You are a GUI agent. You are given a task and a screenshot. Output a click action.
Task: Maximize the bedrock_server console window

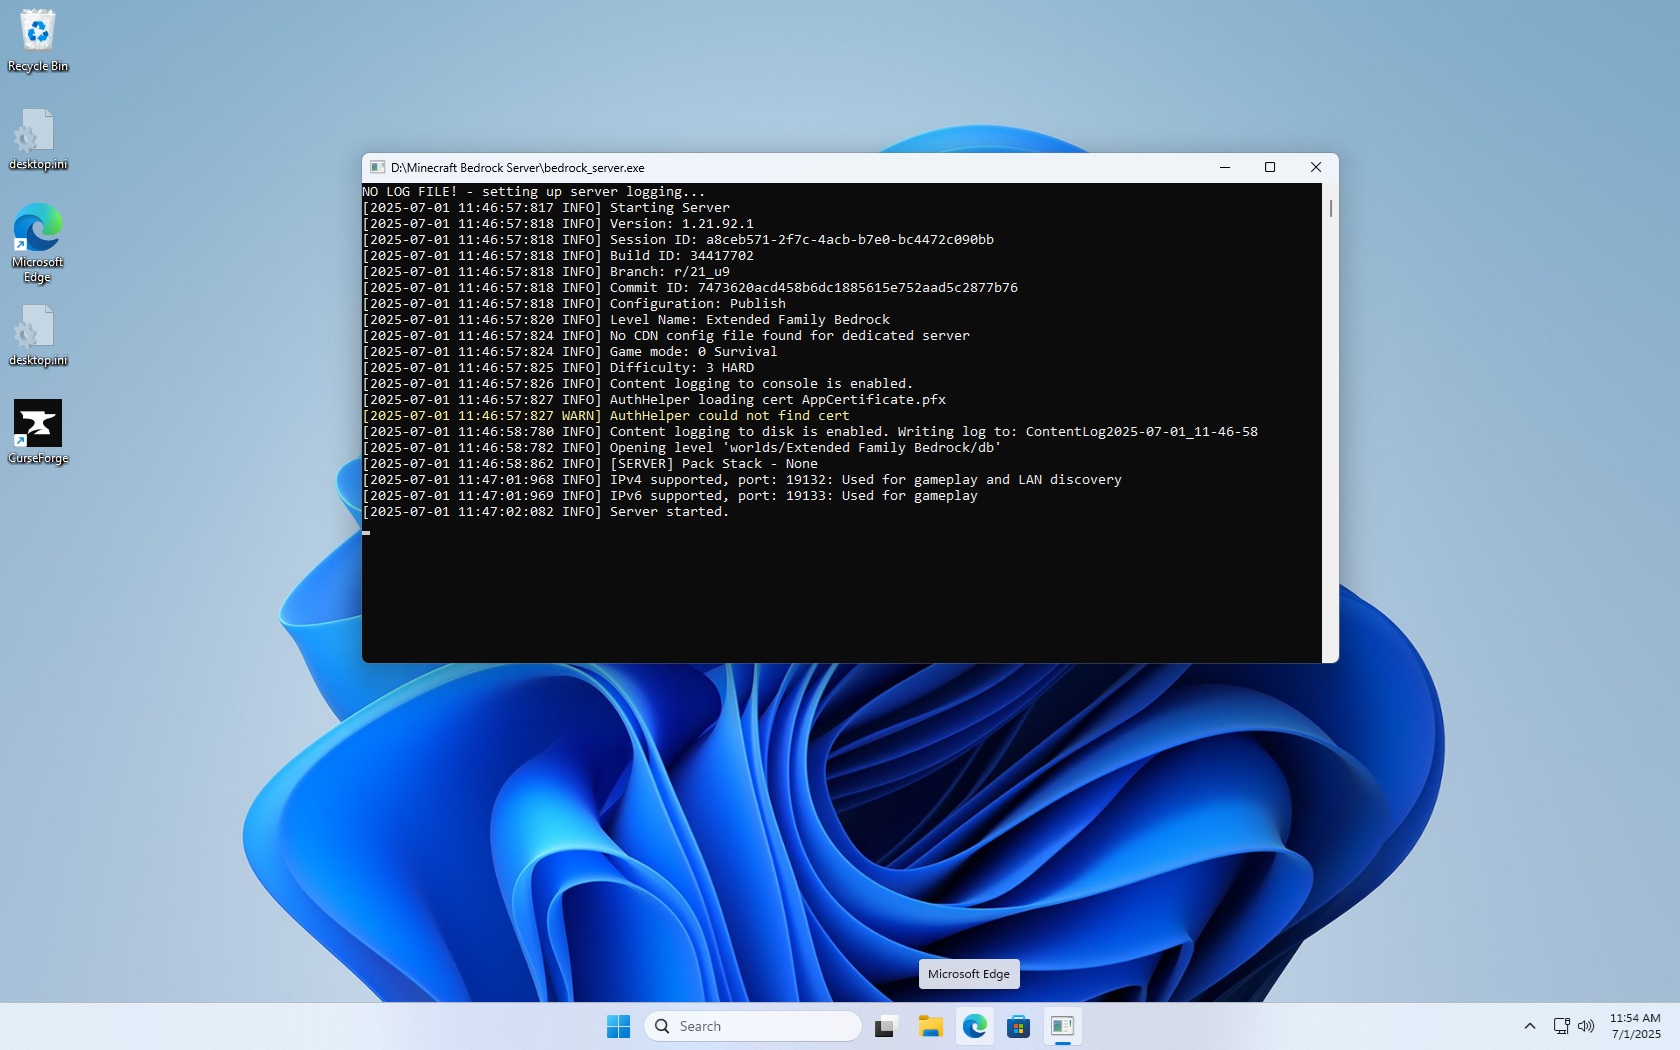pyautogui.click(x=1270, y=167)
